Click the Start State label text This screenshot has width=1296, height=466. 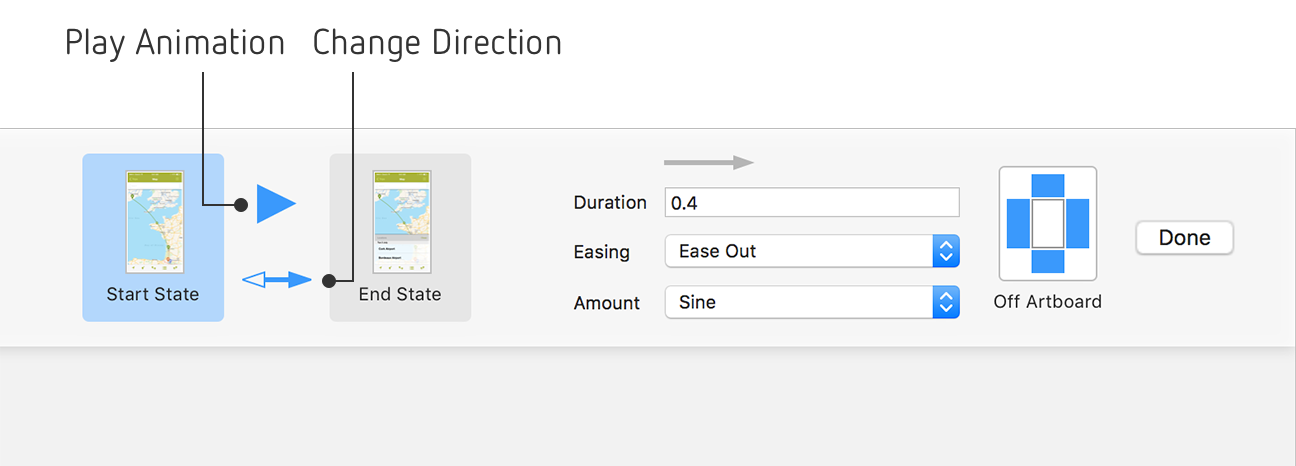[x=153, y=294]
